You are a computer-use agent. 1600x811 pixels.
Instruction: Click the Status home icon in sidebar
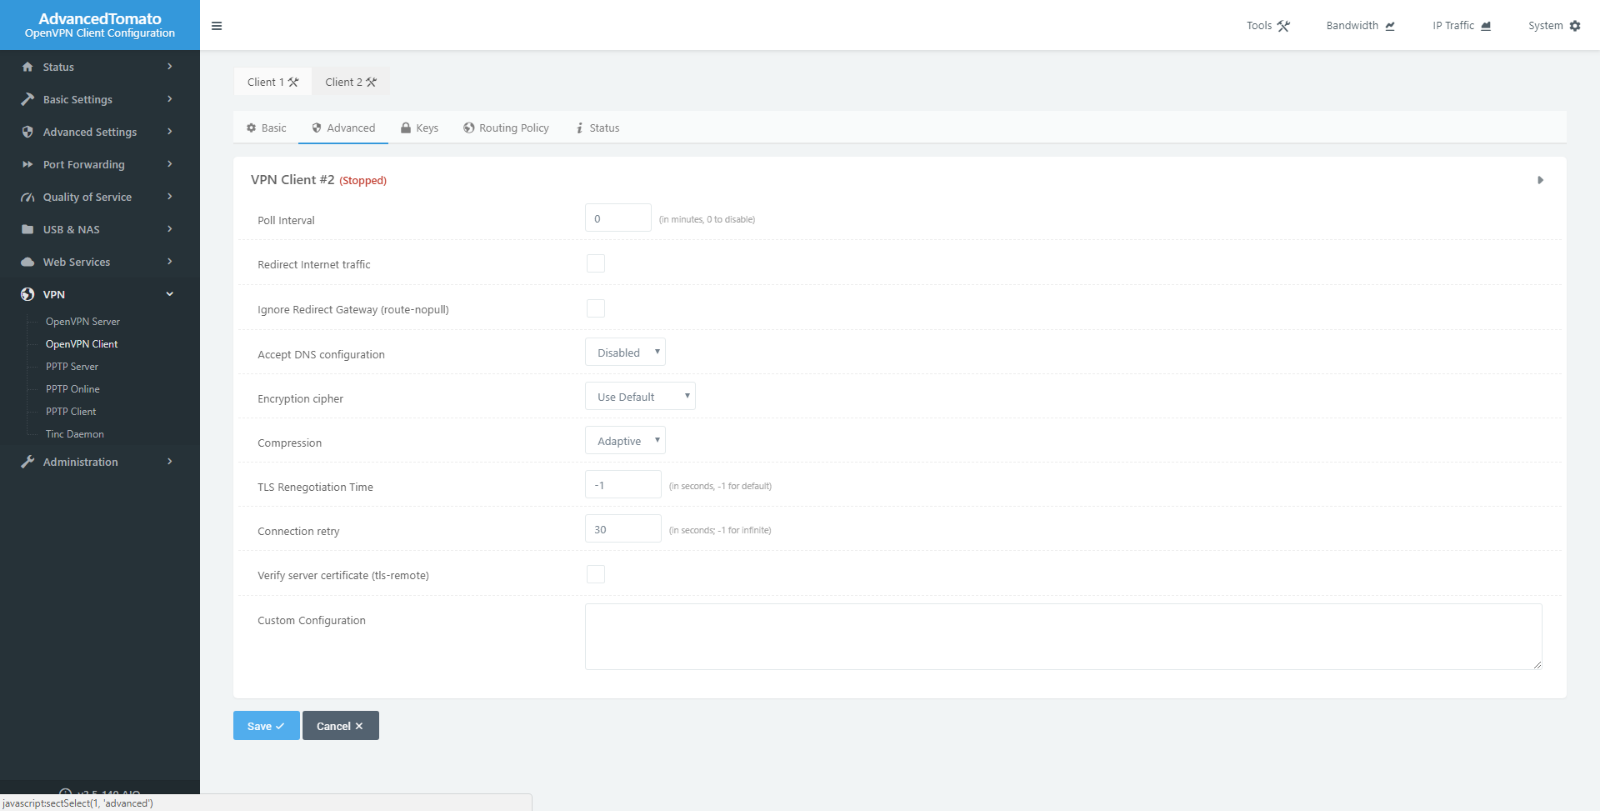tap(28, 67)
